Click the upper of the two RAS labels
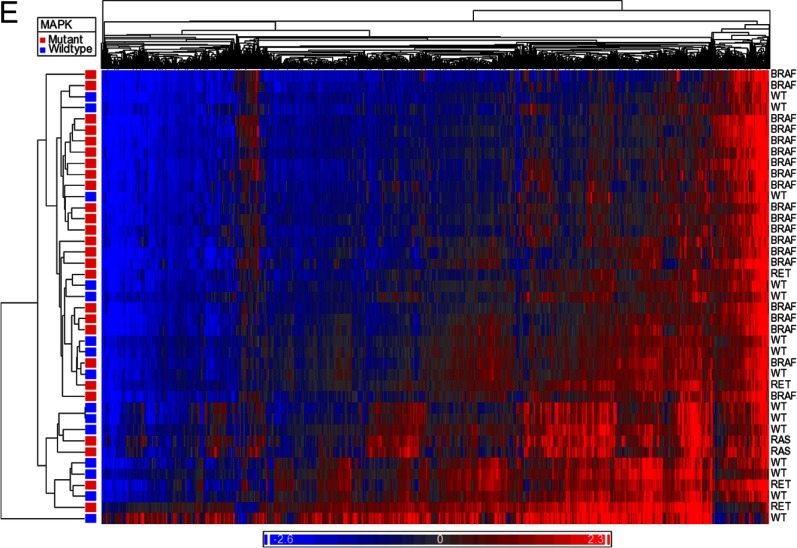 (x=780, y=440)
